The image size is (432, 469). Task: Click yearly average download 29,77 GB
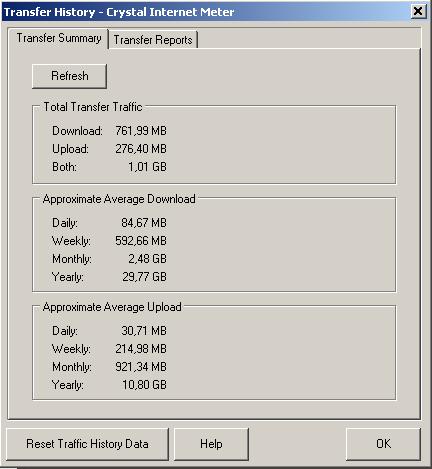pyautogui.click(x=144, y=277)
